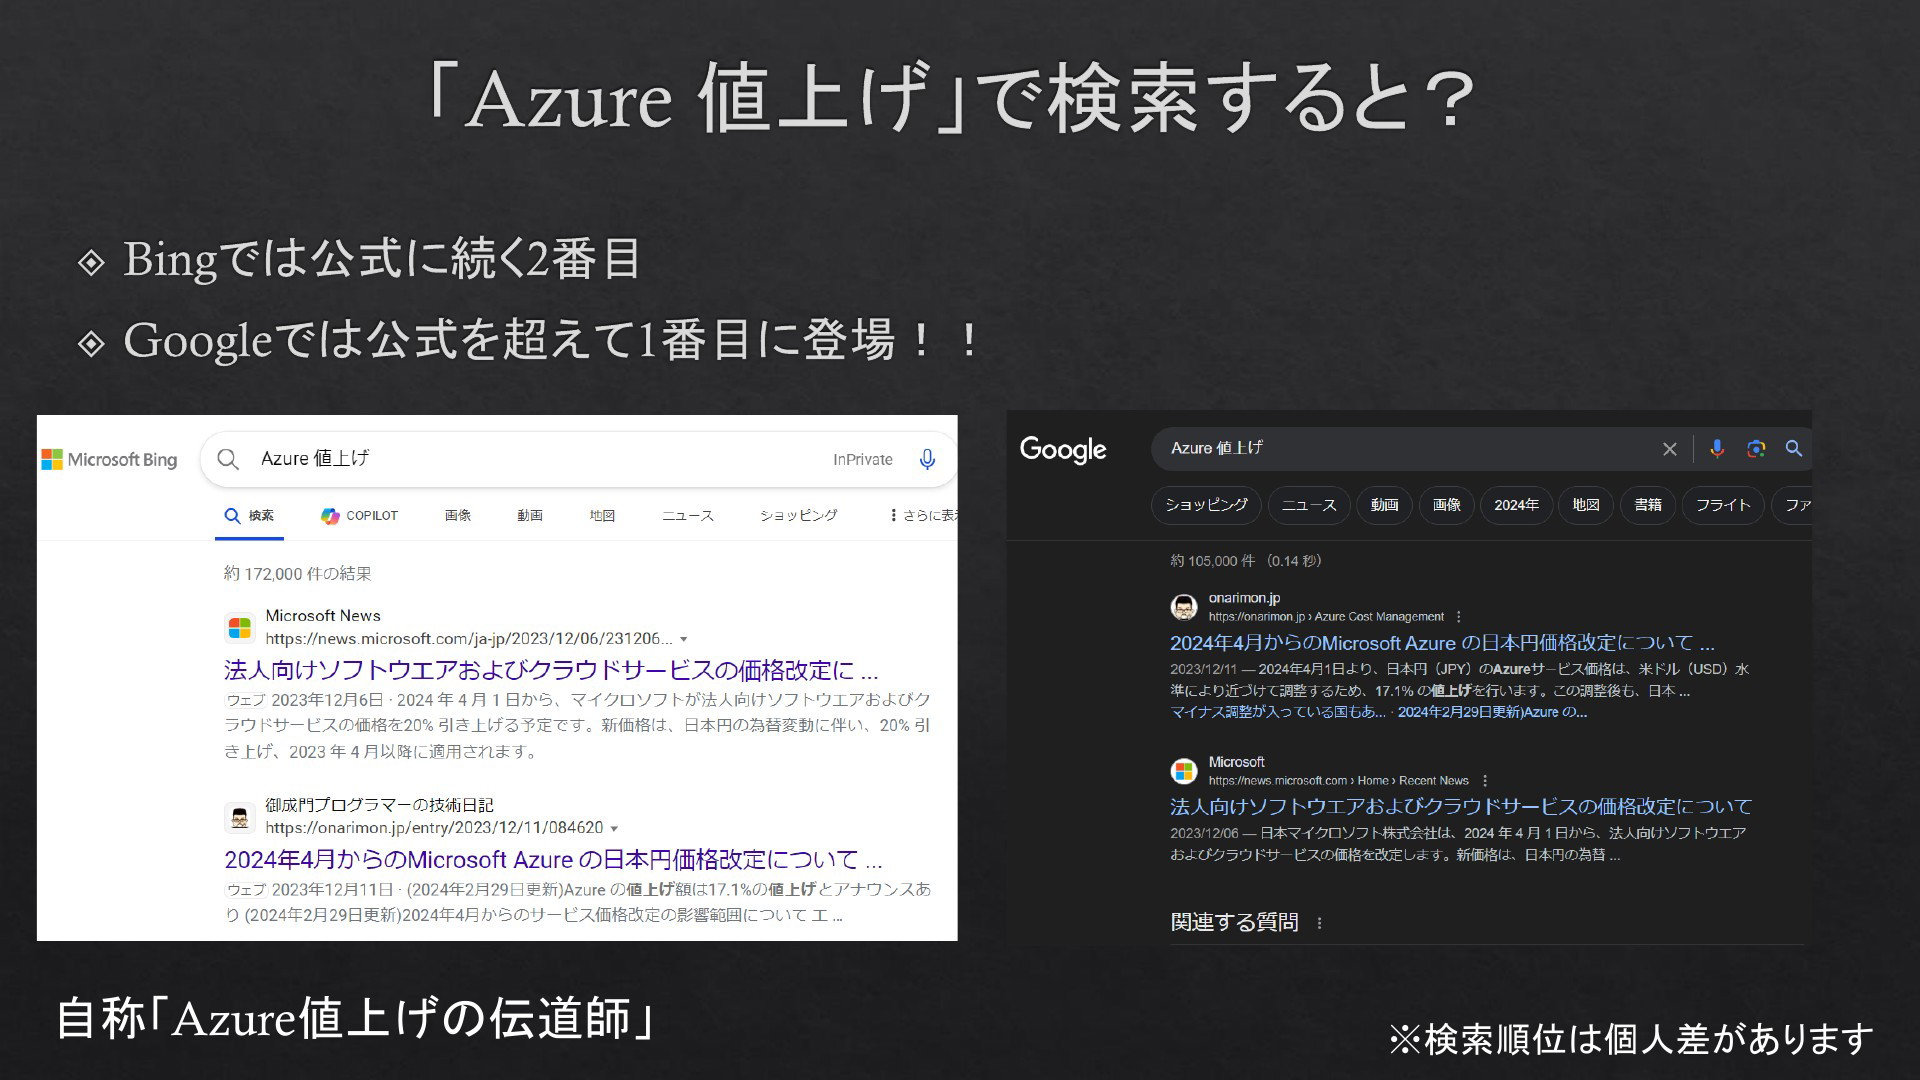Image resolution: width=1920 pixels, height=1080 pixels.
Task: Open Google result 2024年4月からのMicrosoft Azure の日本円価格改定
Action: click(1442, 643)
